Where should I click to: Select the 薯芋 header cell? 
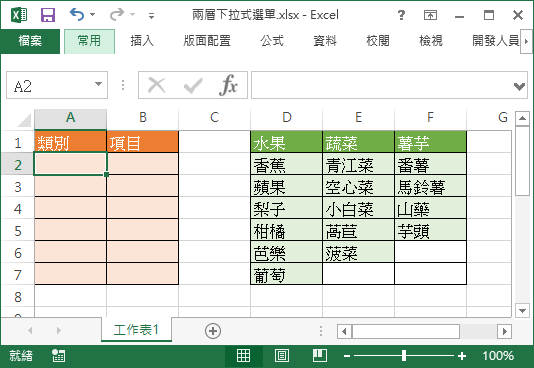[430, 142]
